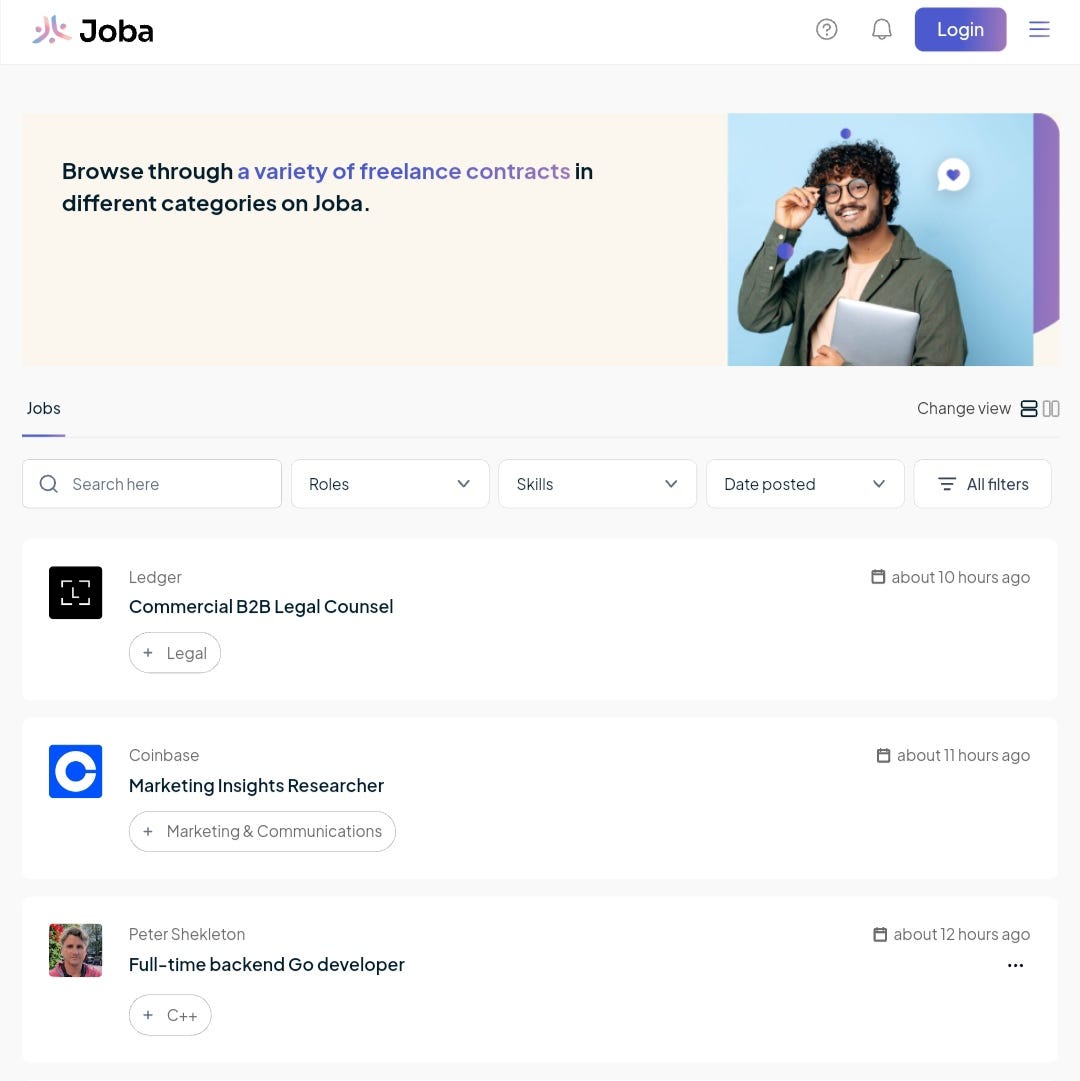Add the C++ skill tag
The image size is (1080, 1081).
point(170,1014)
